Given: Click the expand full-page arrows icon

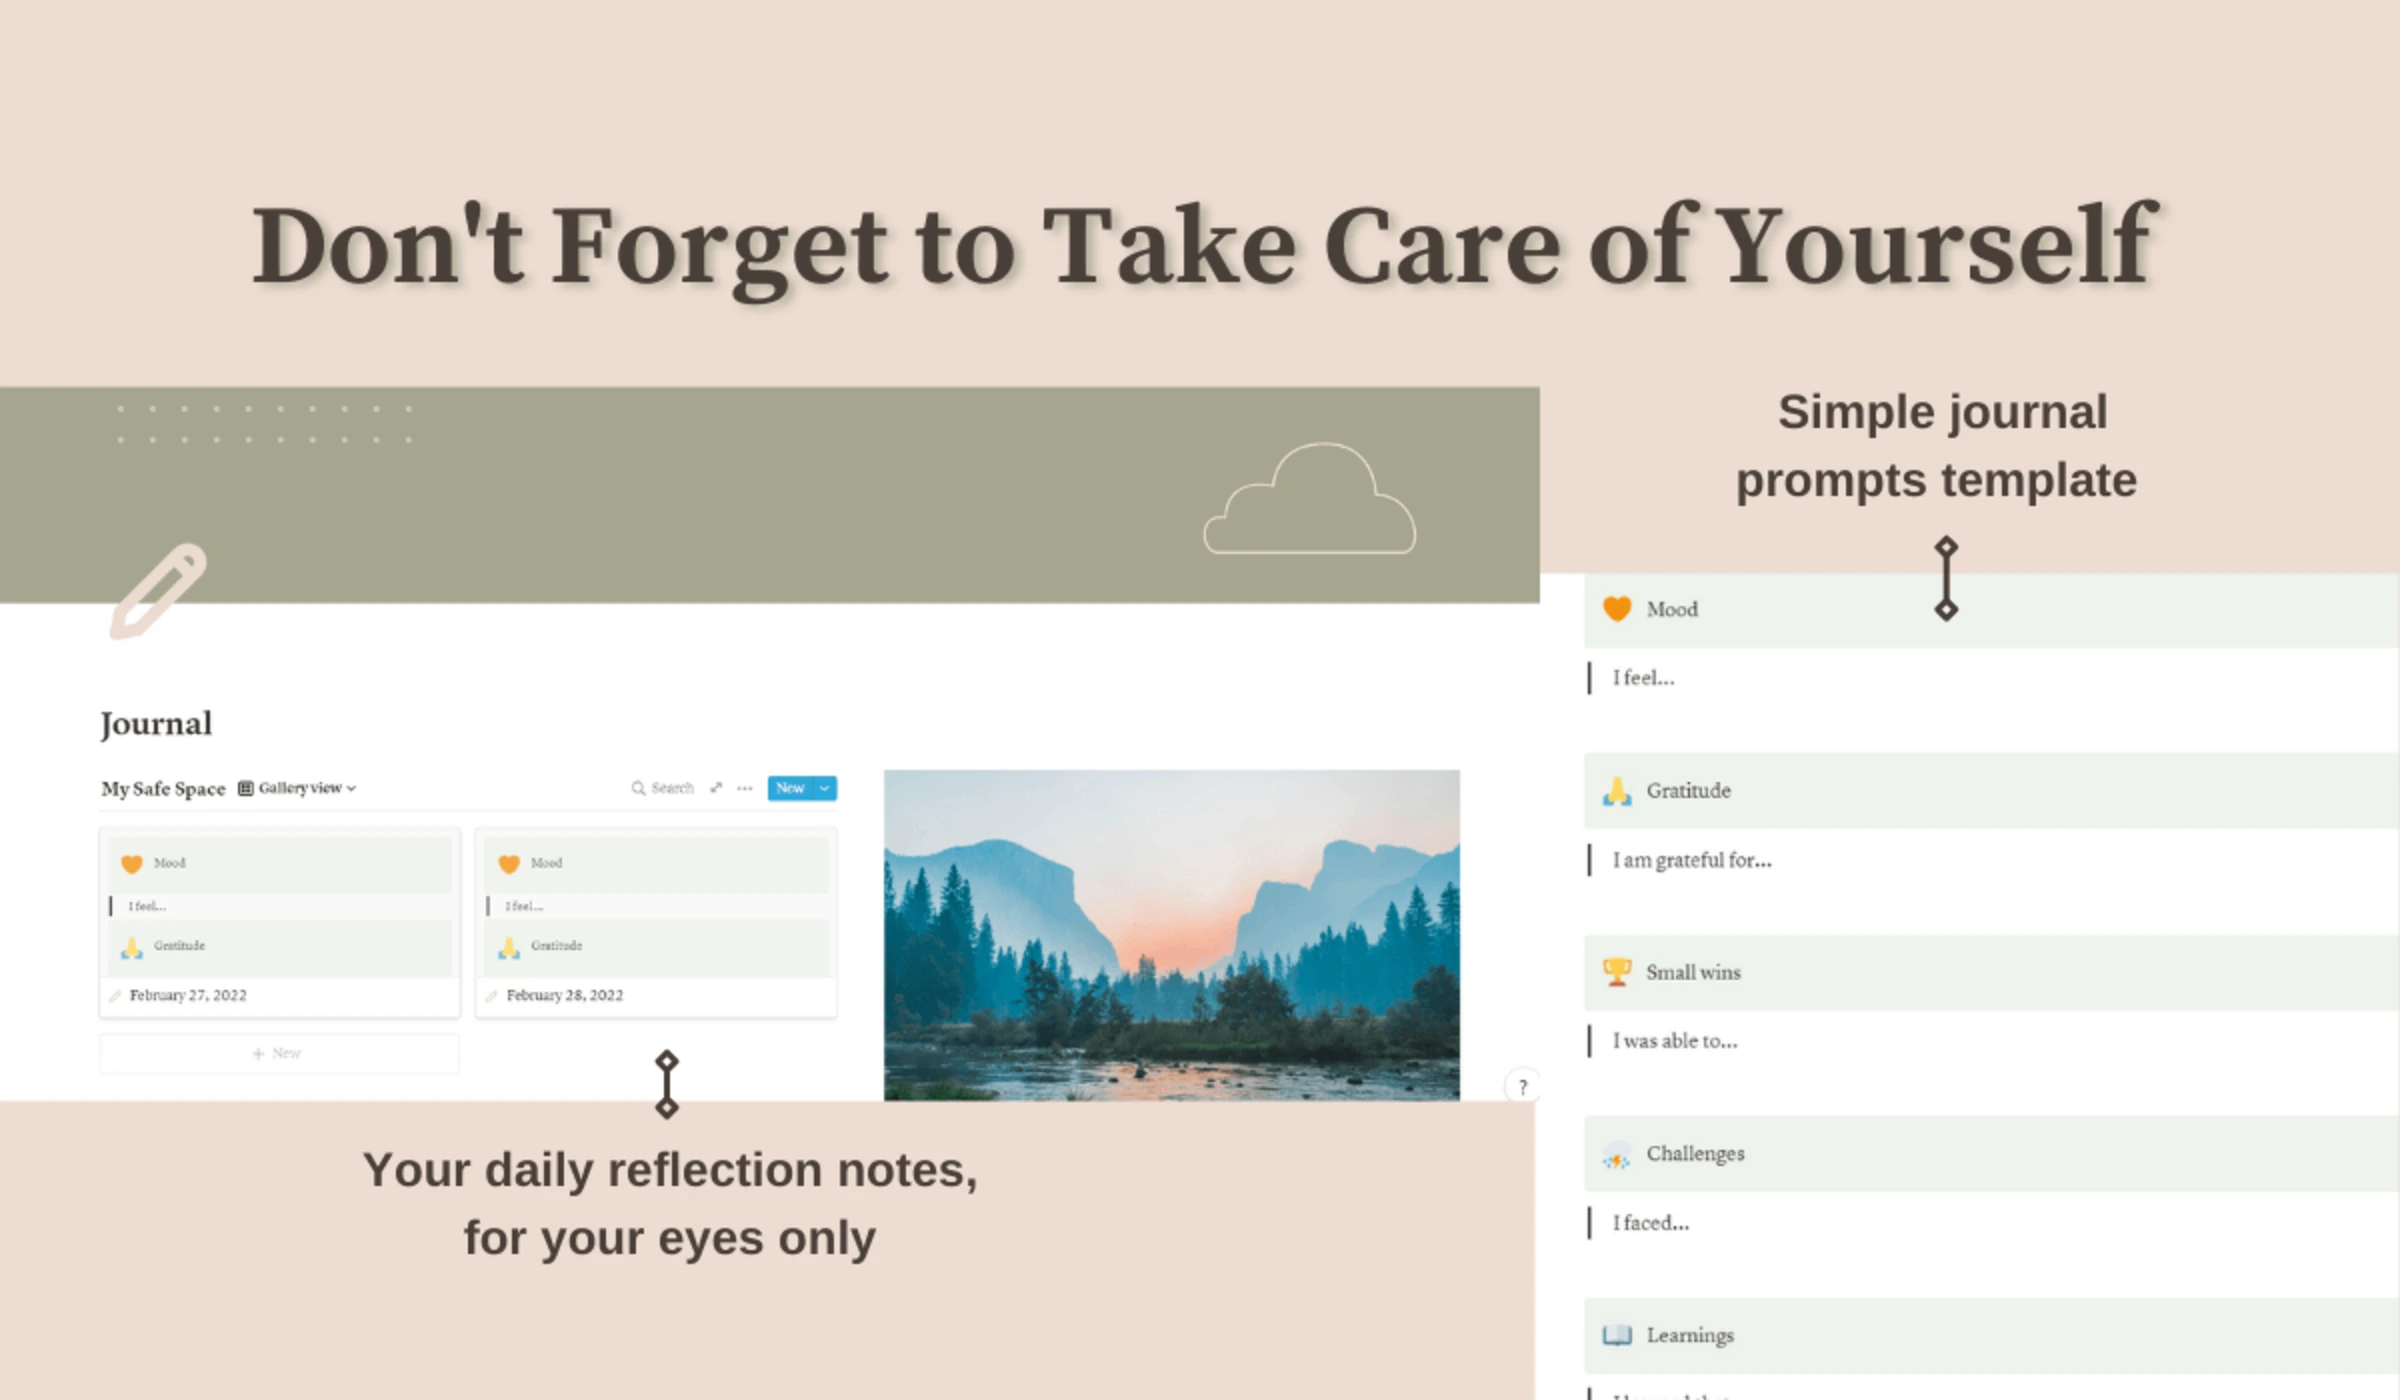Looking at the screenshot, I should 716,788.
